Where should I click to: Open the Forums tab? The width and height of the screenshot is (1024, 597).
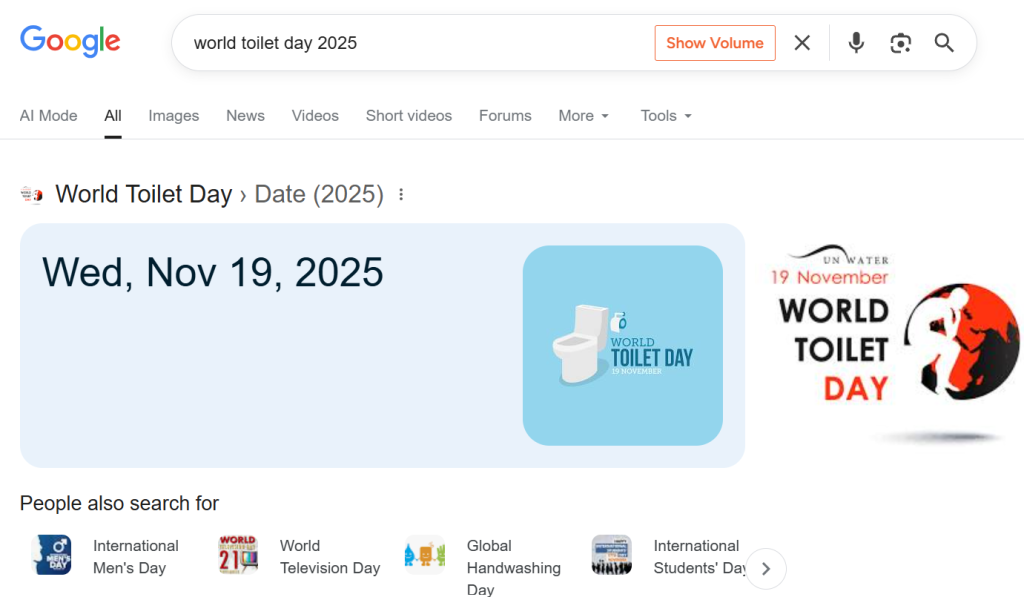point(505,116)
